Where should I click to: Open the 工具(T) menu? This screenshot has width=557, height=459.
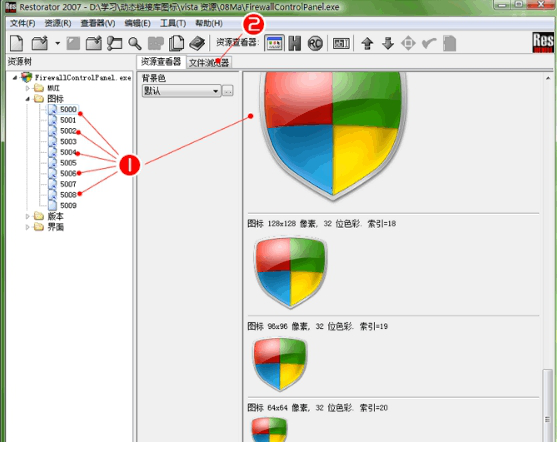(x=173, y=23)
